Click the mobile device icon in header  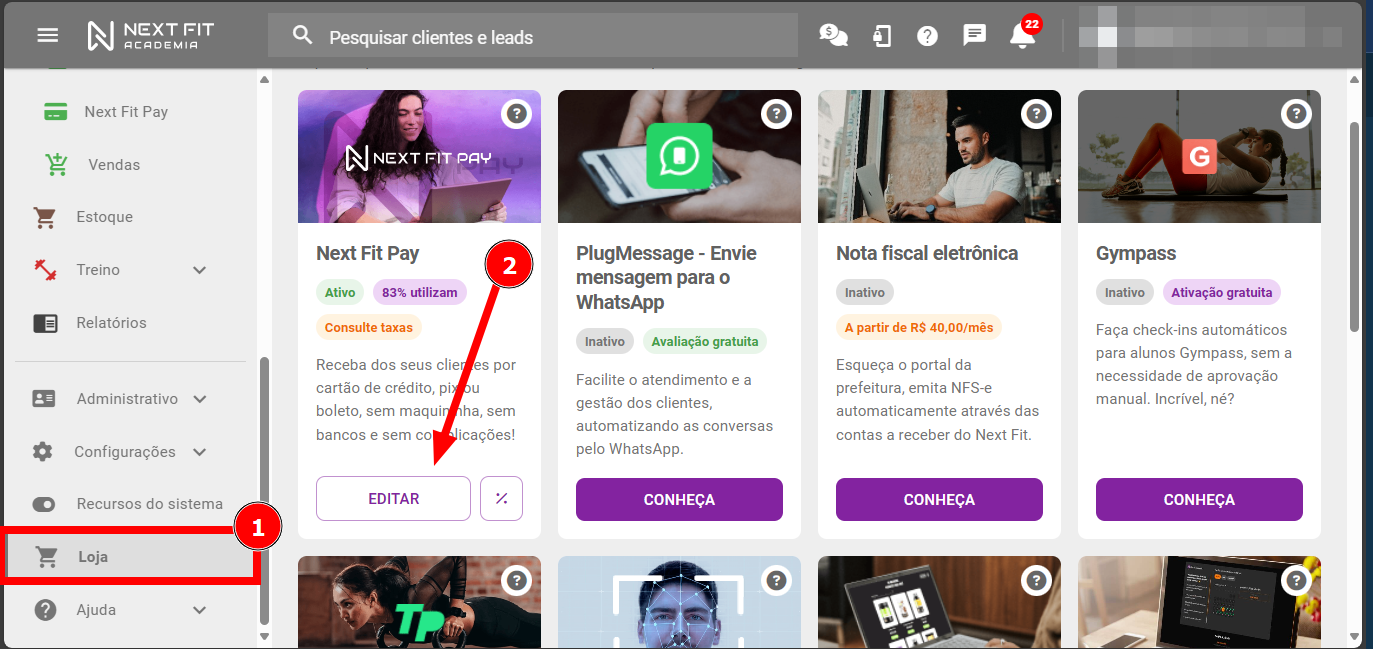(881, 36)
